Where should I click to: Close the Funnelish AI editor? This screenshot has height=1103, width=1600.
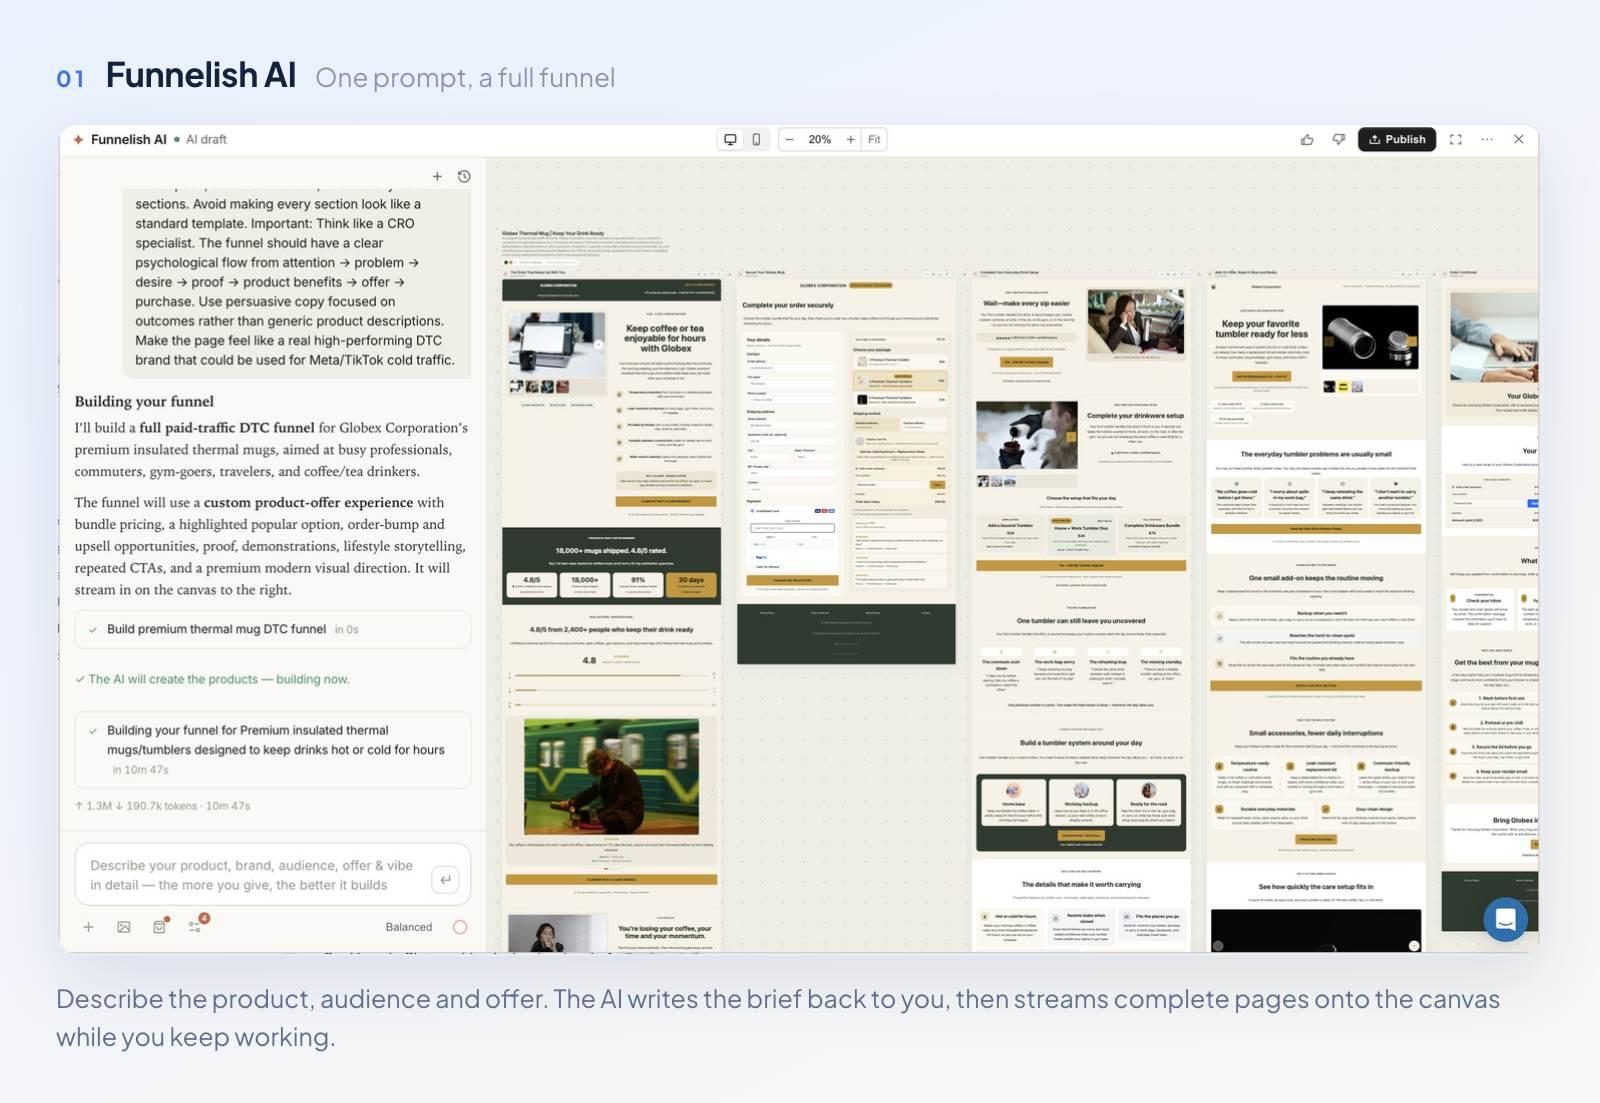tap(1518, 140)
